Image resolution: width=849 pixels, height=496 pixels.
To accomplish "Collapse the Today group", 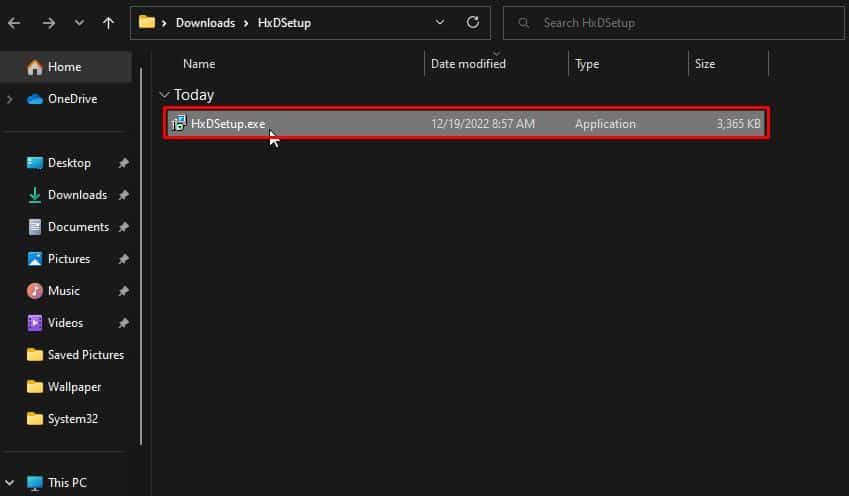I will (164, 95).
